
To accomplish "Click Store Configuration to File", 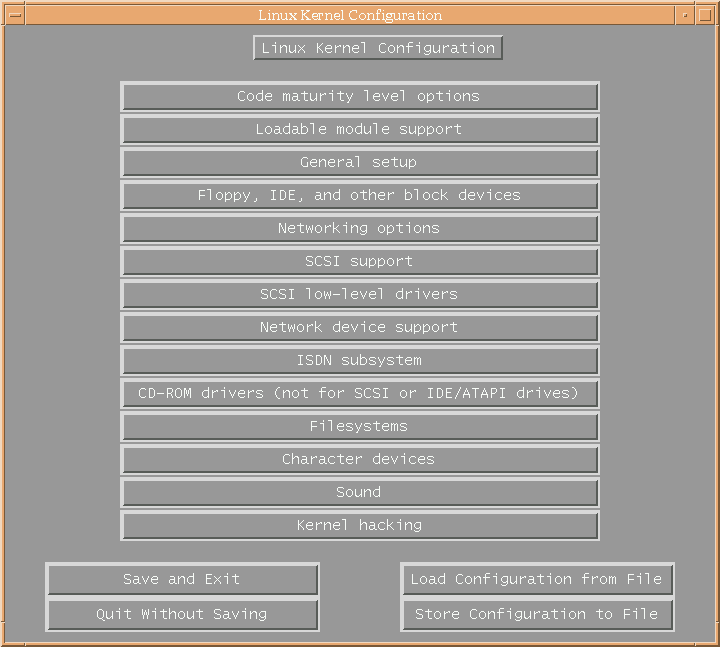I will 537,615.
